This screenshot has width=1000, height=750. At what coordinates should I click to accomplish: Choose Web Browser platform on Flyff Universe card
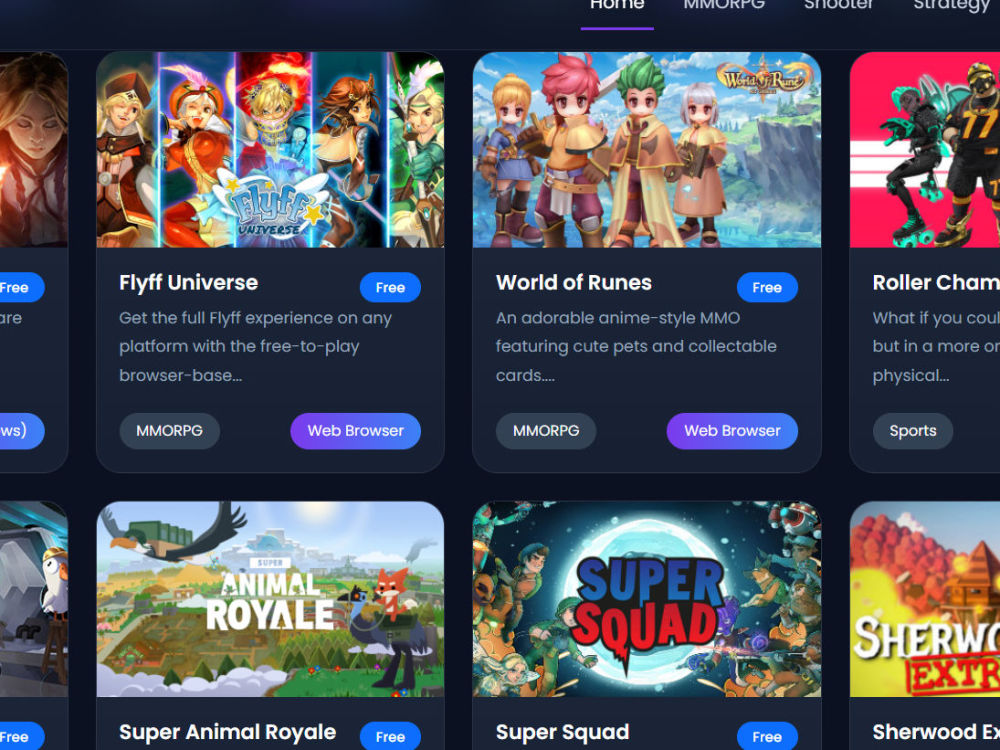[x=356, y=430]
